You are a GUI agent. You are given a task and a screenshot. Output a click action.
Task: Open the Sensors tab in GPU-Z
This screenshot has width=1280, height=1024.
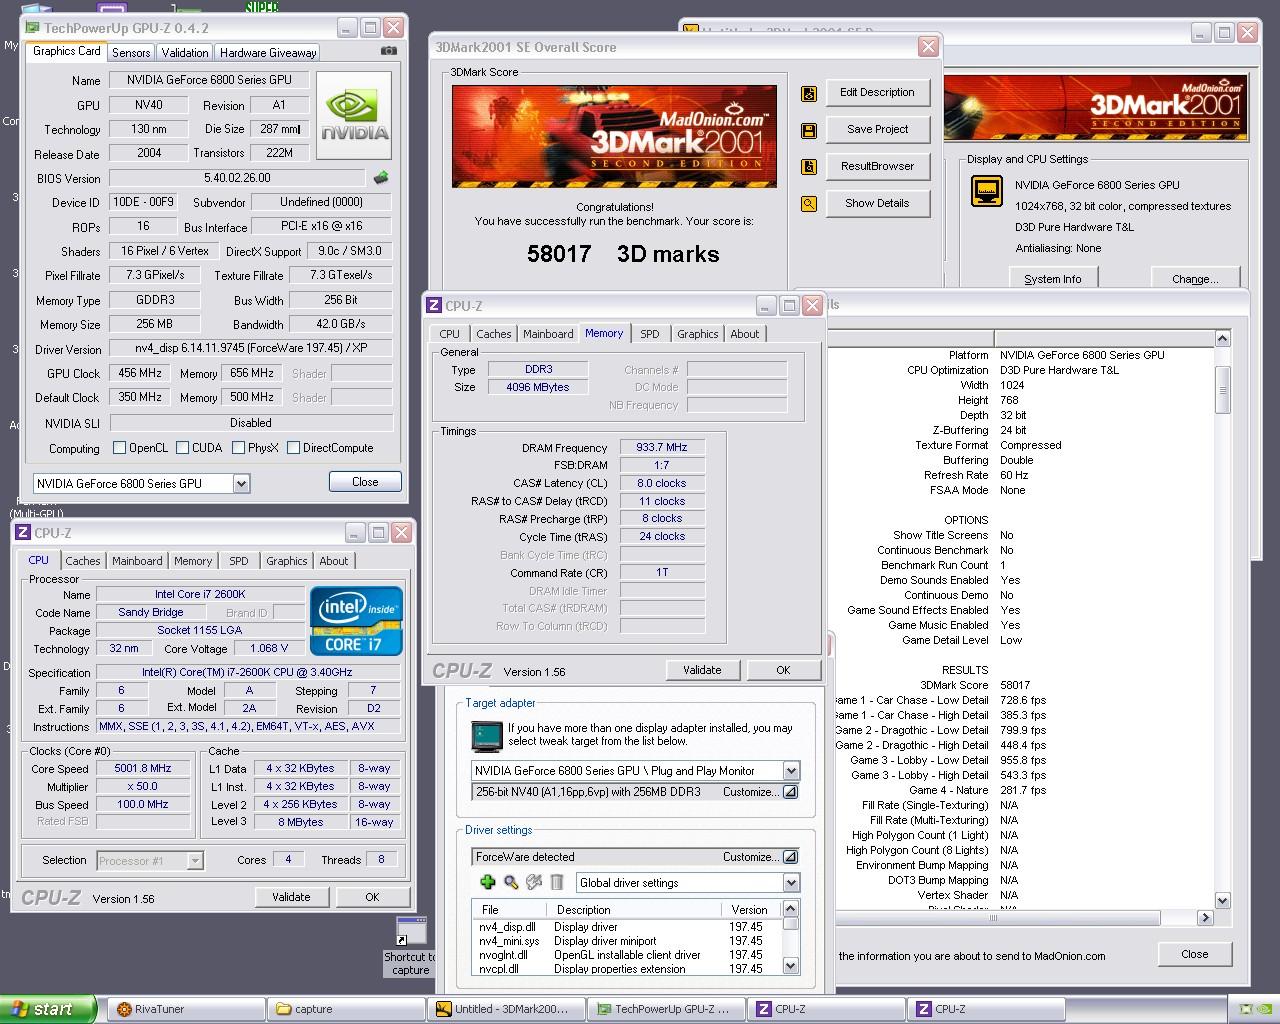pyautogui.click(x=131, y=53)
